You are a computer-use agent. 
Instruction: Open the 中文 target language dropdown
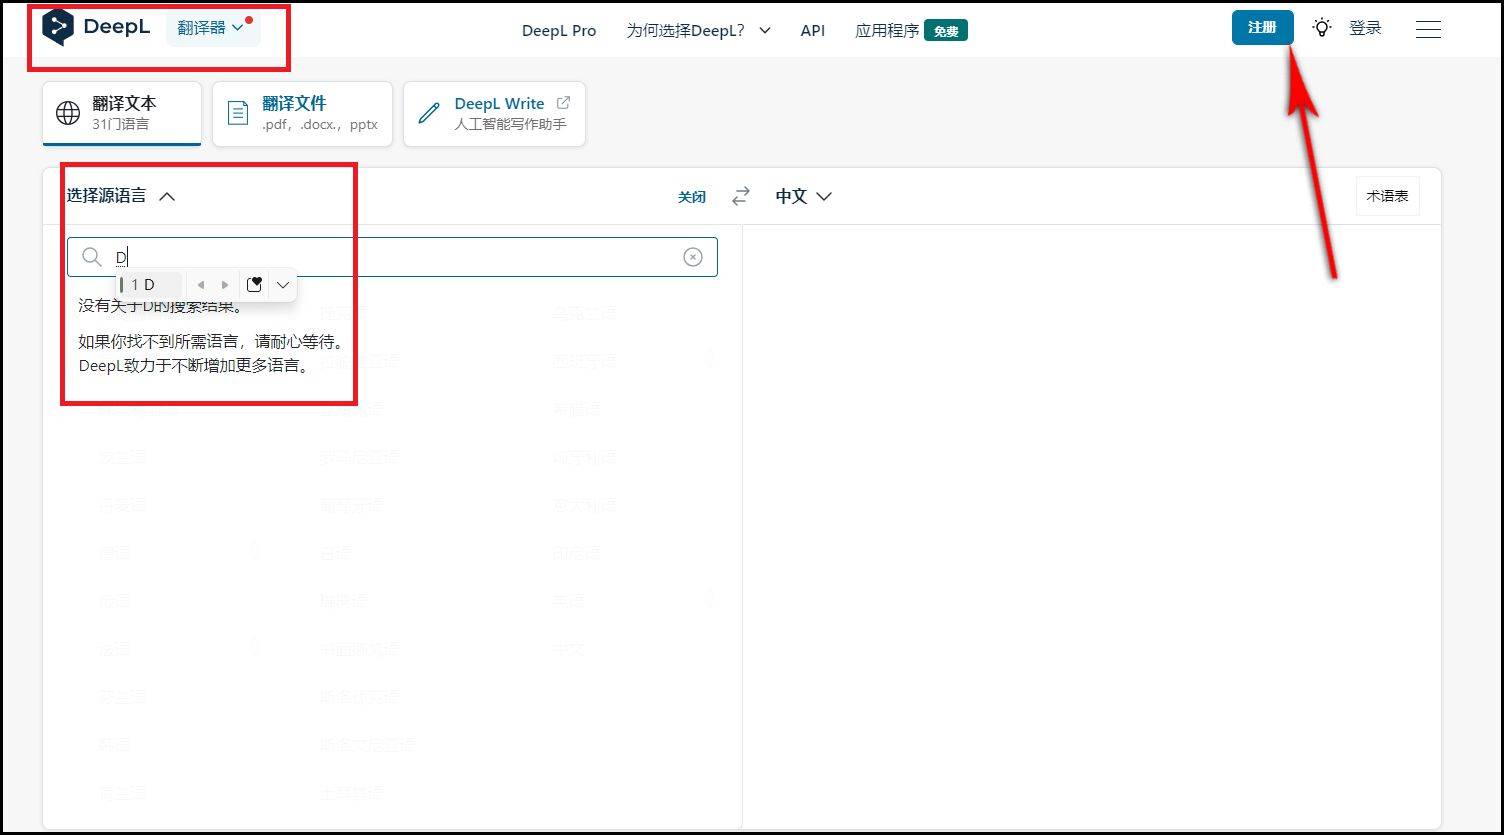(804, 196)
